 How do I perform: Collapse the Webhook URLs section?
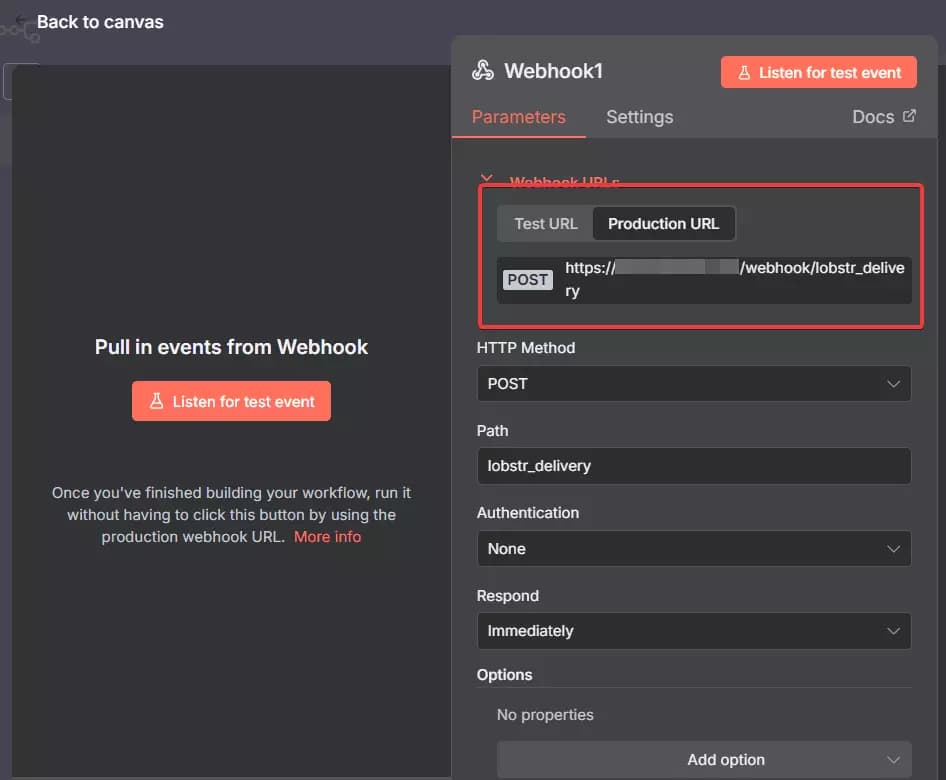tap(487, 180)
